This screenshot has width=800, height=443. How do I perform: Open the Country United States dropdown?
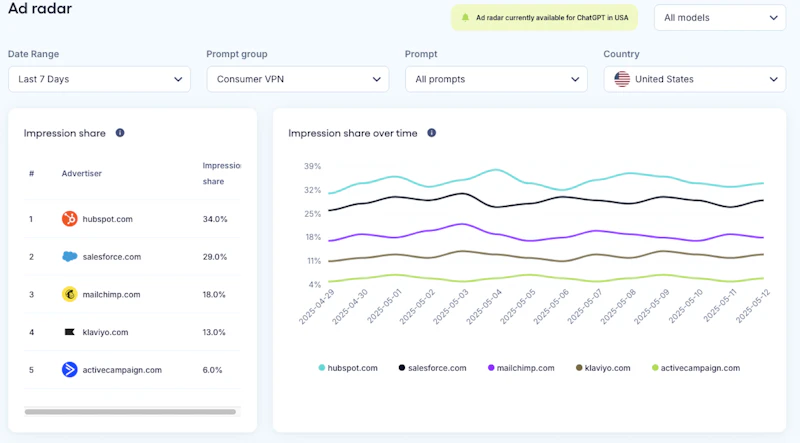pos(695,79)
